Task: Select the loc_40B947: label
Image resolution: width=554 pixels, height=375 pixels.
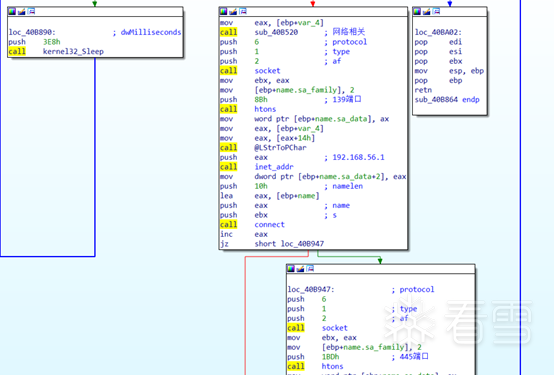Action: click(x=311, y=289)
